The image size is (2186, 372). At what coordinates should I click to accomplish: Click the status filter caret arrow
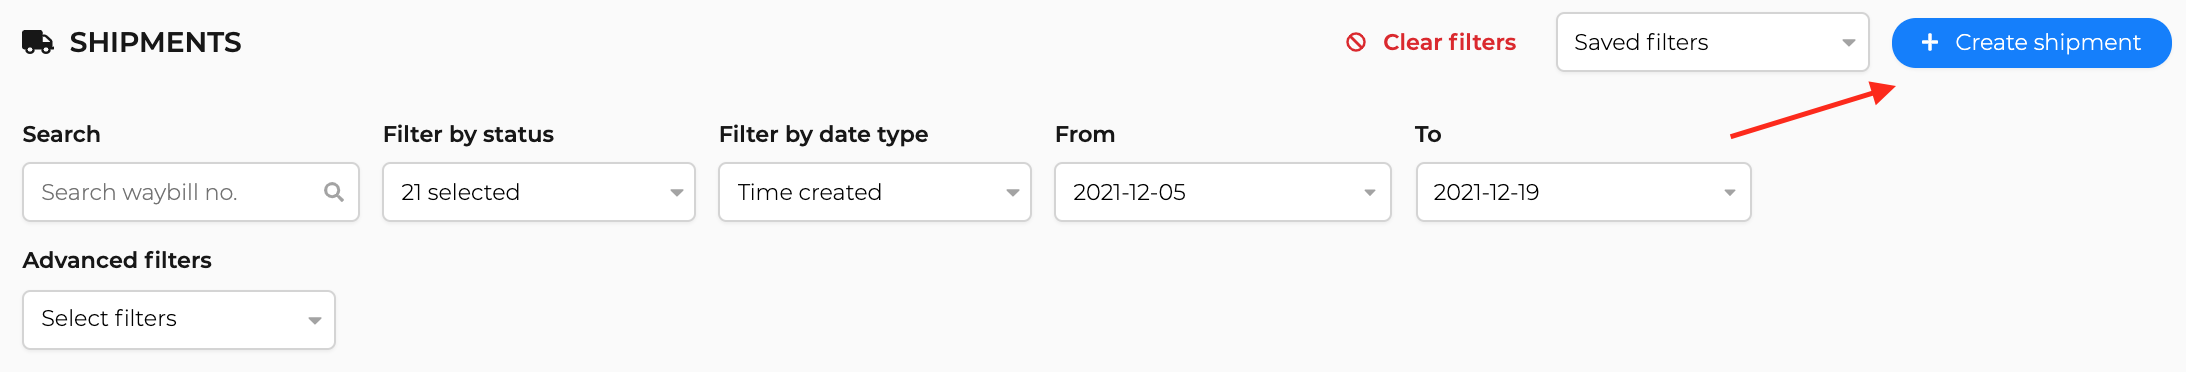pos(677,193)
